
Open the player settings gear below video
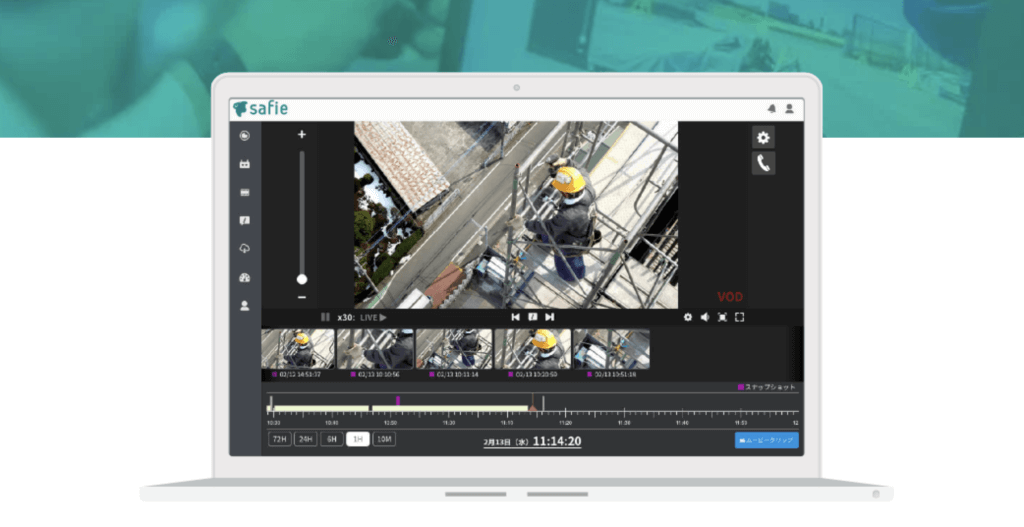tap(687, 317)
